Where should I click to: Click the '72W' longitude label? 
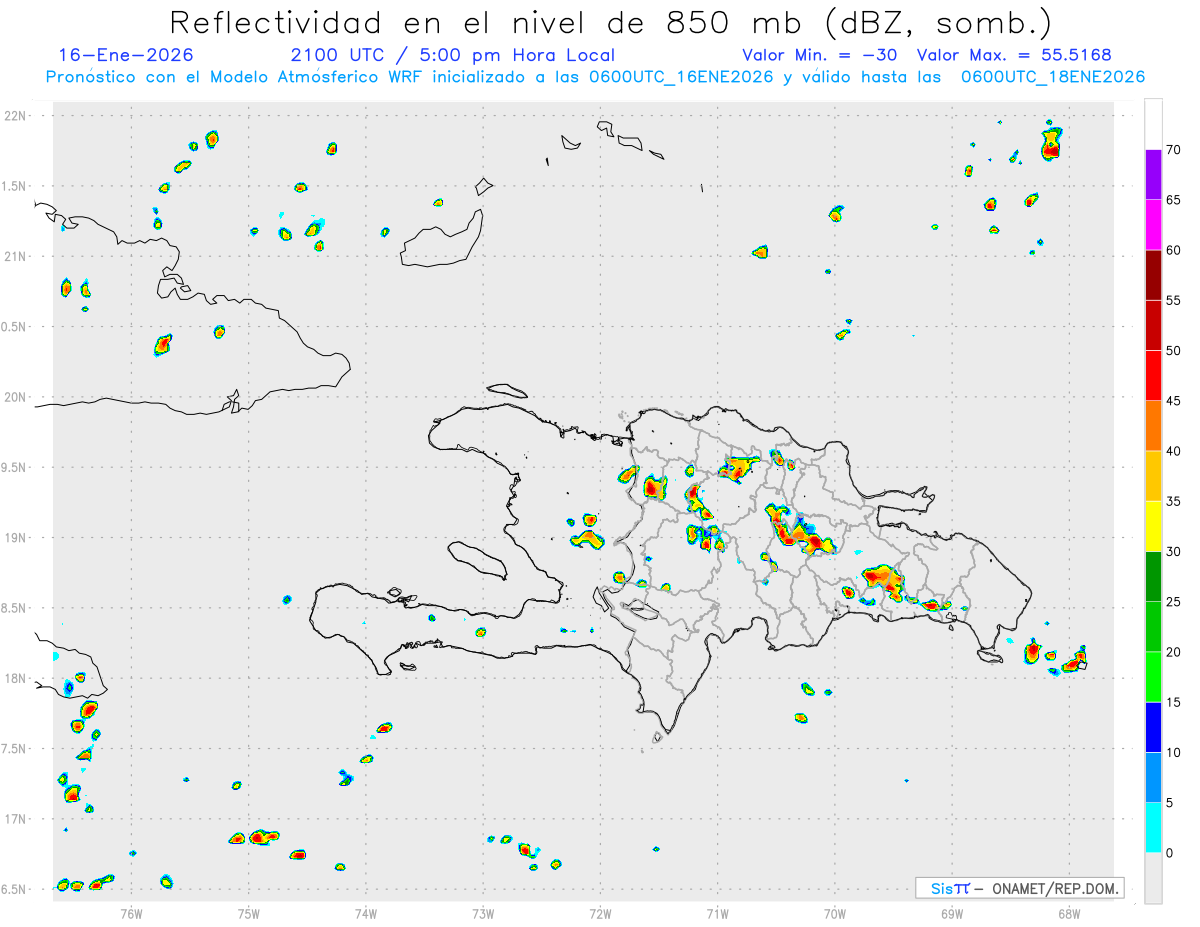[x=601, y=912]
